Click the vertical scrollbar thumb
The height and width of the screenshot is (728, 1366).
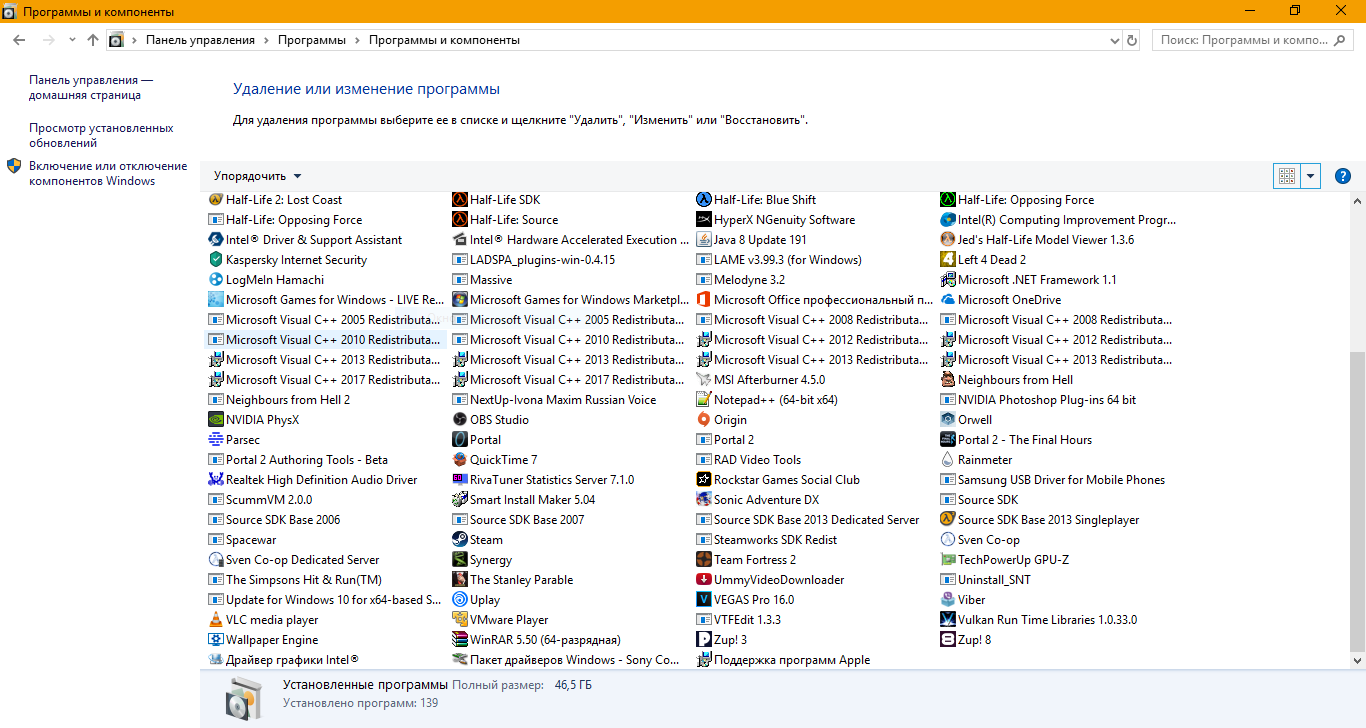coord(1357,500)
